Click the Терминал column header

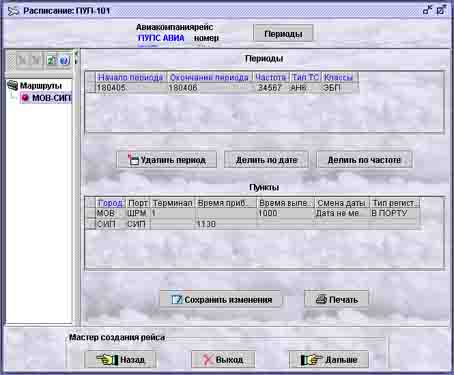pyautogui.click(x=172, y=203)
